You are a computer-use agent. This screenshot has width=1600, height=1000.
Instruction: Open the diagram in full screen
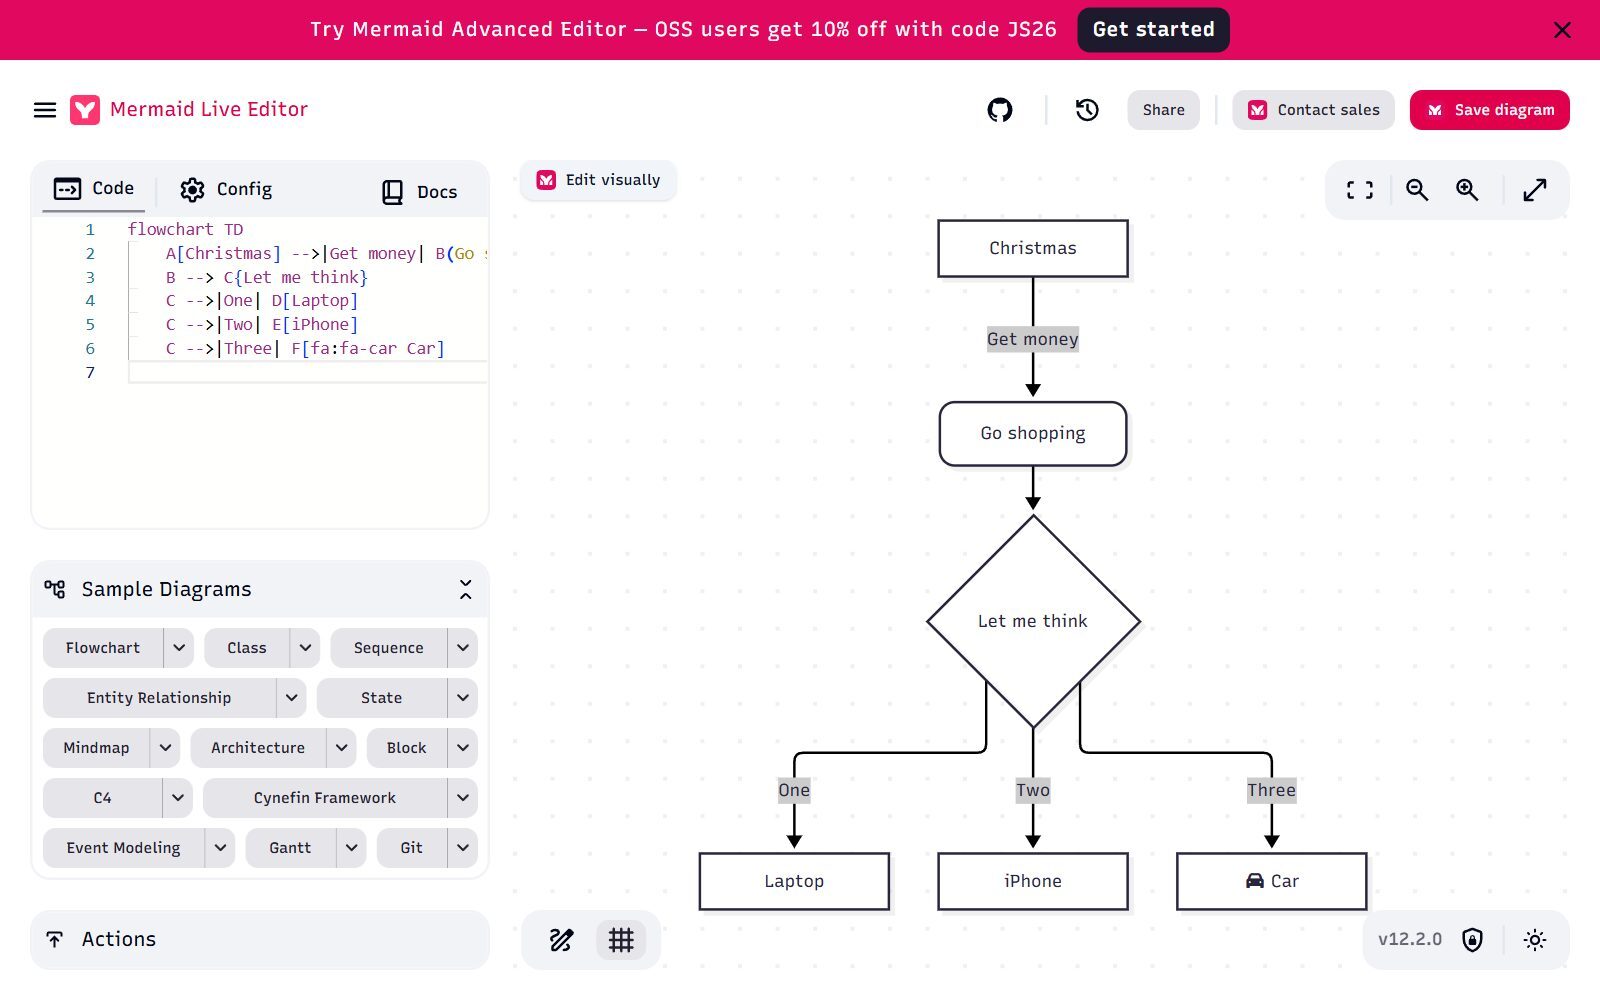[1535, 190]
